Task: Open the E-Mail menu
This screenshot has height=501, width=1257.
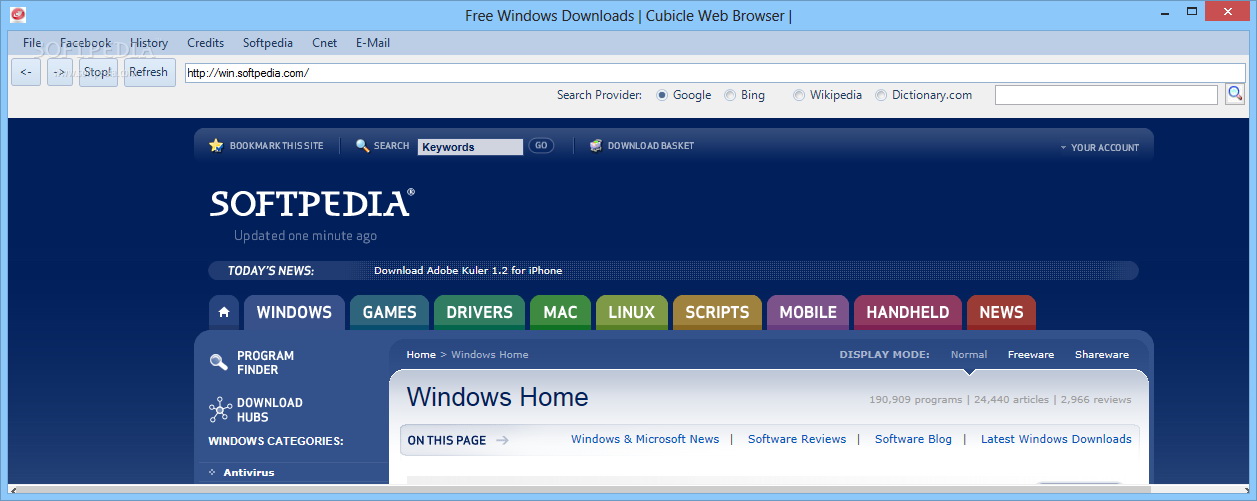Action: point(373,43)
